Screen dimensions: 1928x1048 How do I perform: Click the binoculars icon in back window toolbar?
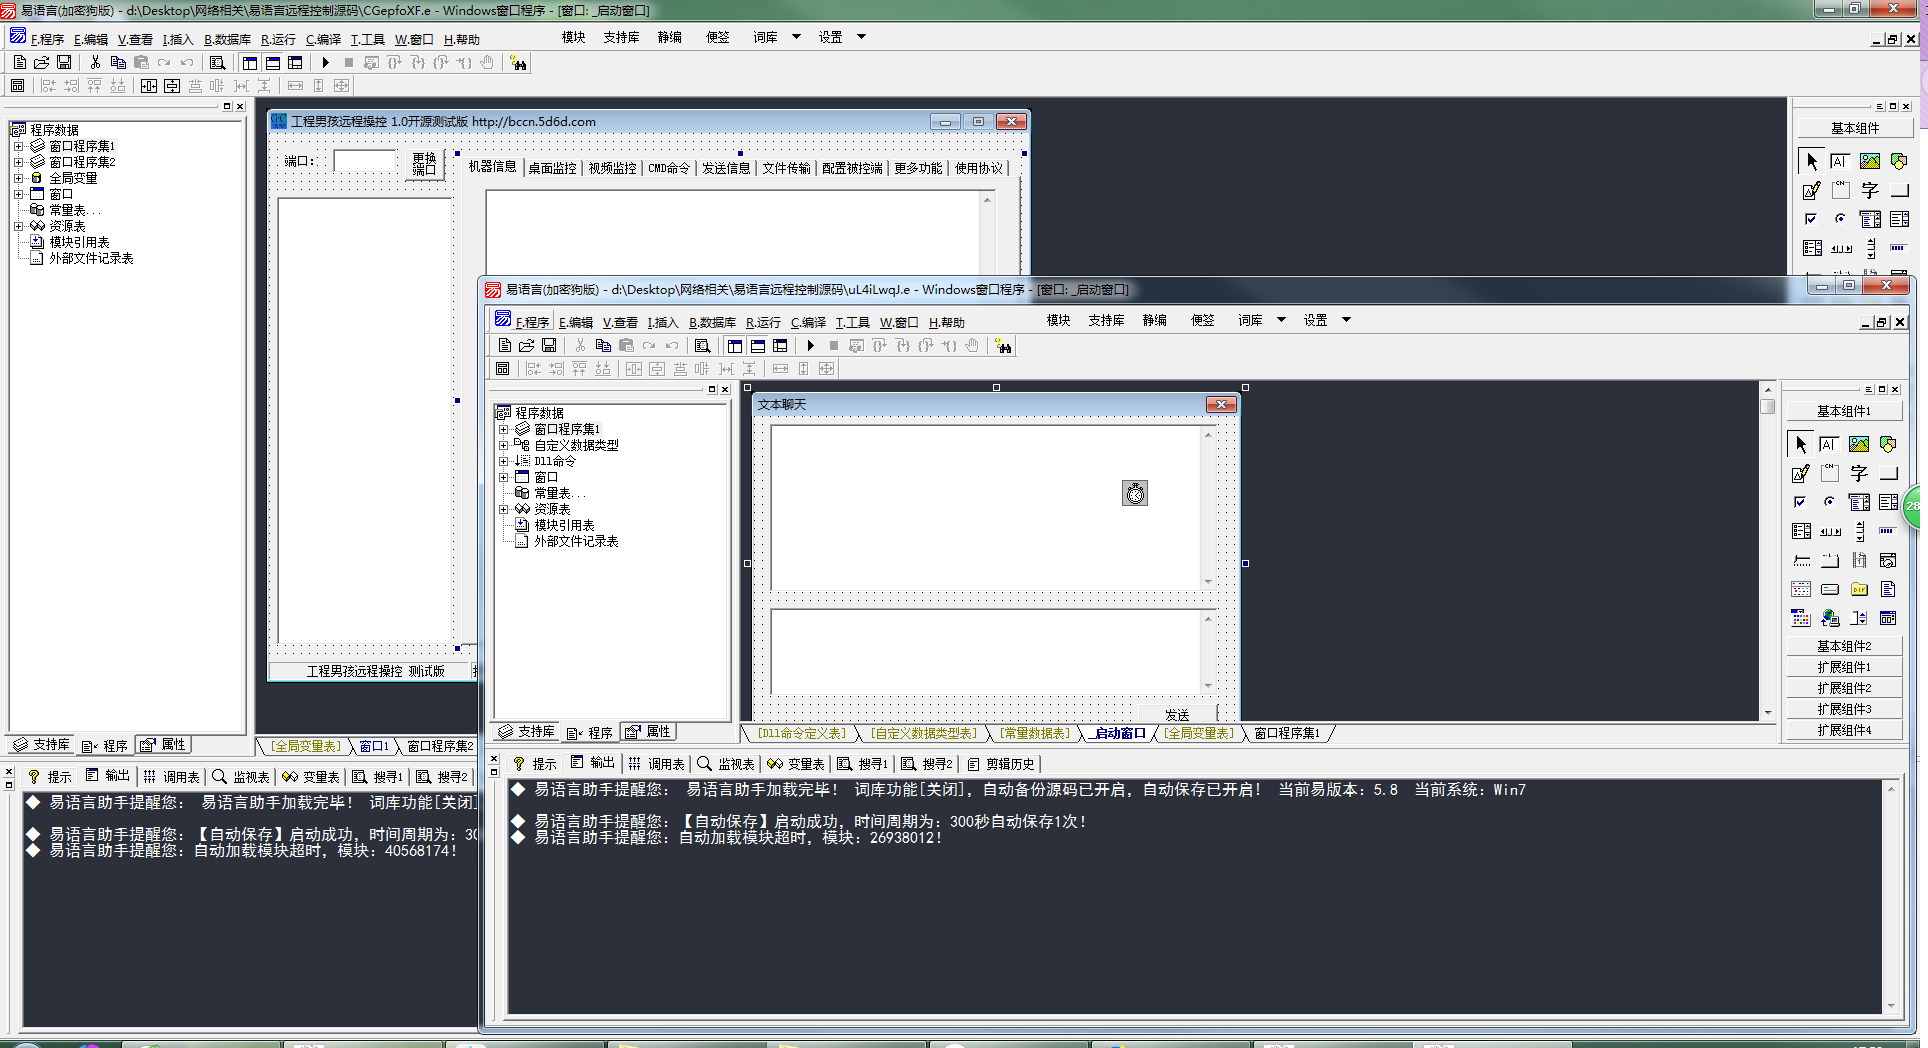(518, 63)
